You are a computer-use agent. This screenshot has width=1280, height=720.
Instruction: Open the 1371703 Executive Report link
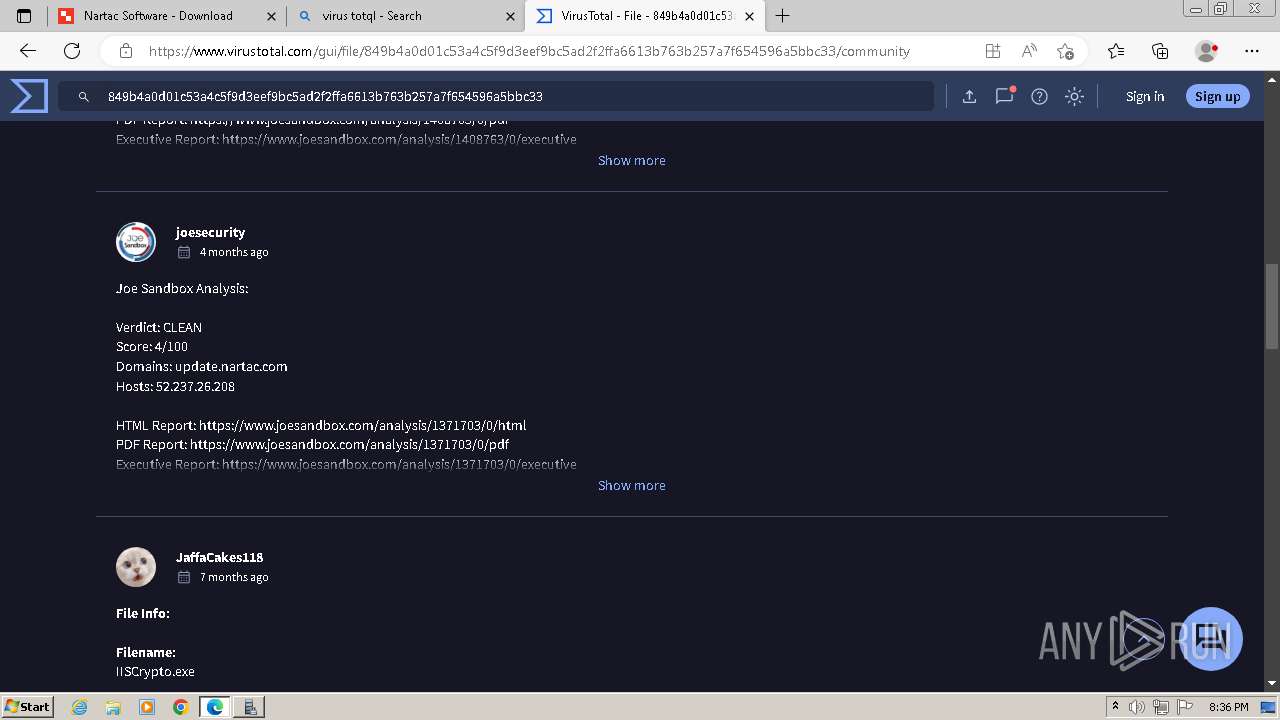pyautogui.click(x=399, y=464)
